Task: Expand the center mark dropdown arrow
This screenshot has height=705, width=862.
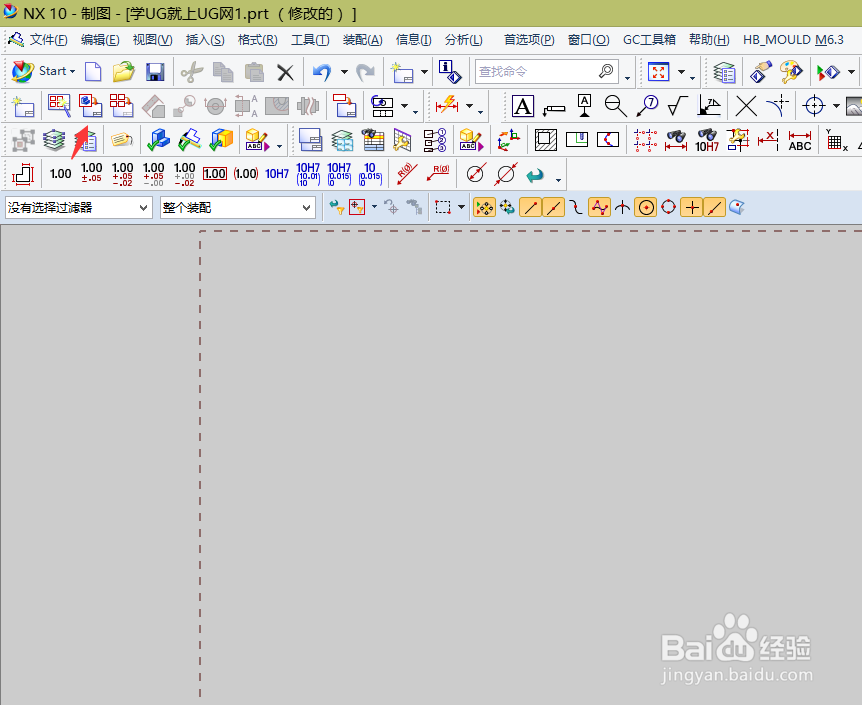Action: click(x=836, y=106)
